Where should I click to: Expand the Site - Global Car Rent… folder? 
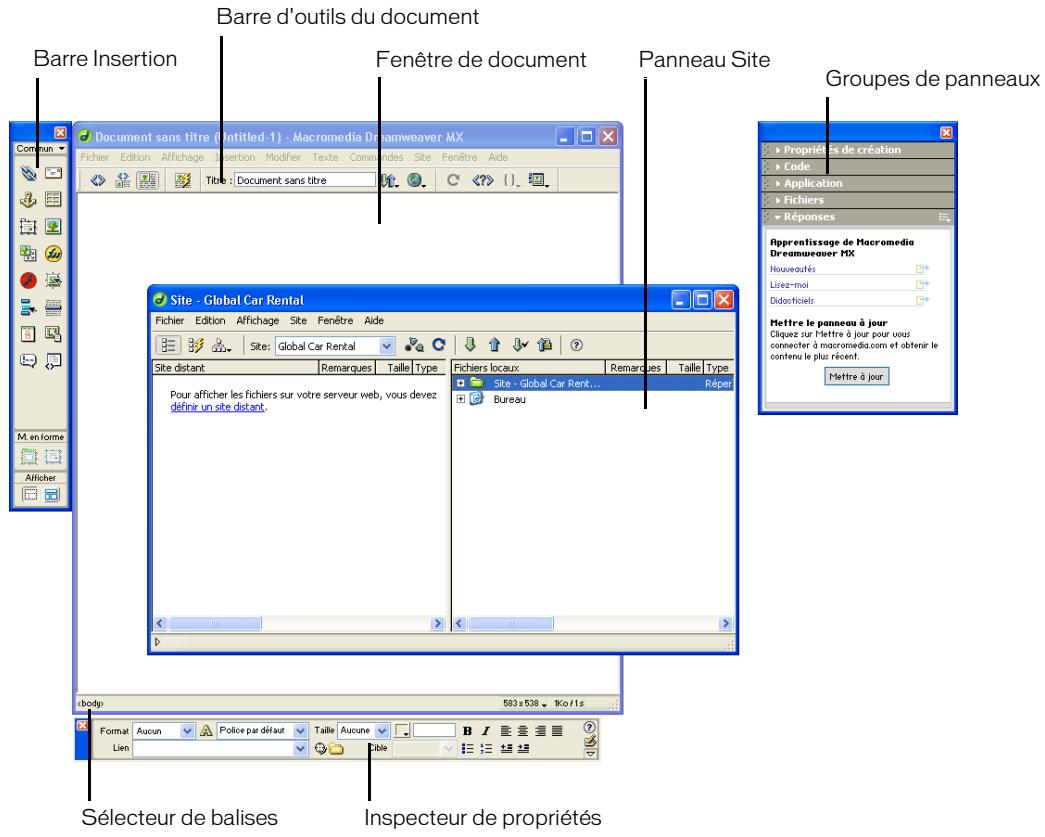(461, 383)
